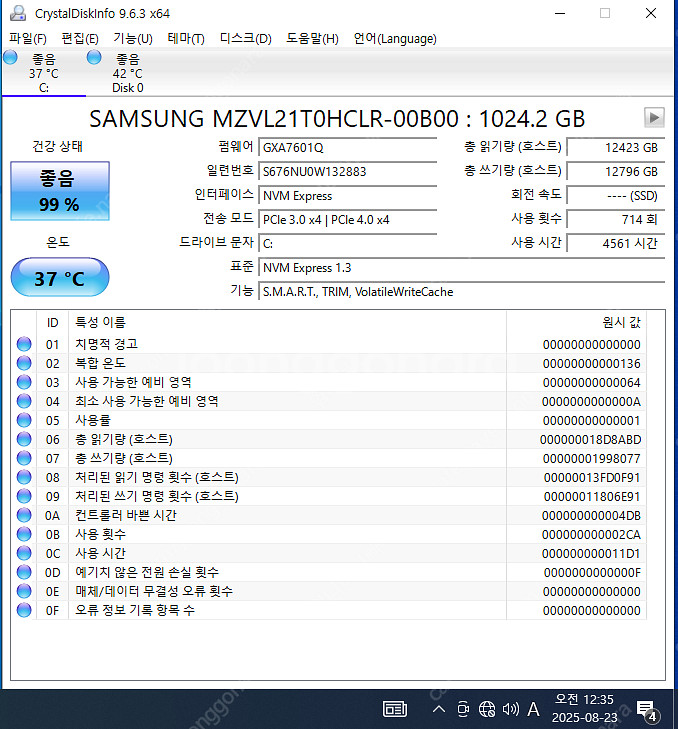Click the 특성 이름 column header

coord(287,322)
